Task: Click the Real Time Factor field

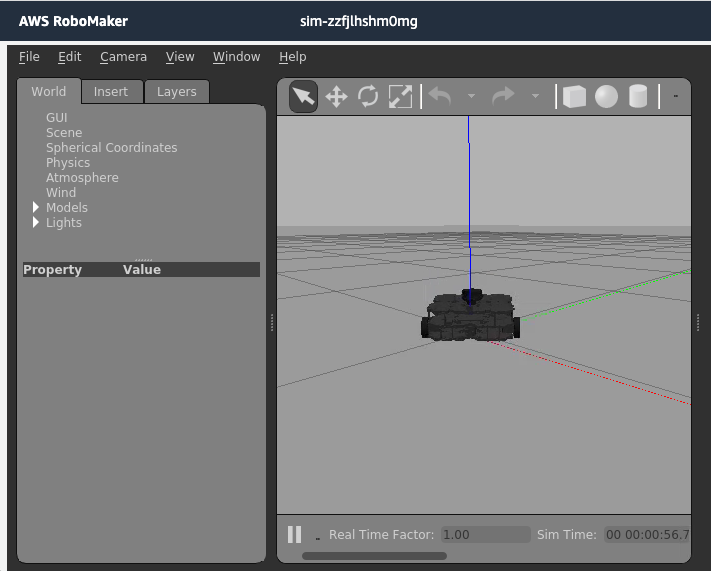Action: pyautogui.click(x=486, y=535)
